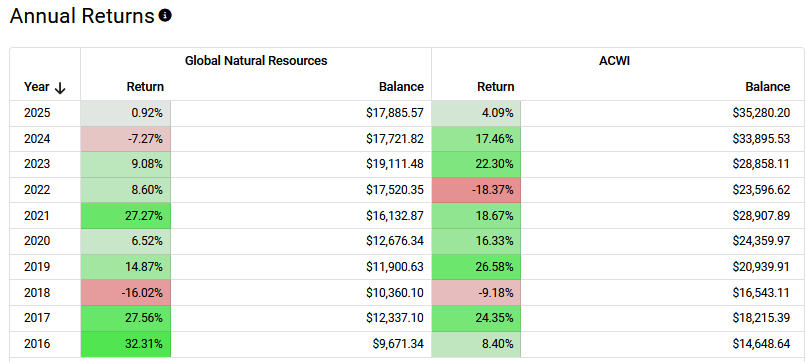Click the $35,280.20 balance cell
The image size is (807, 362).
(662, 113)
